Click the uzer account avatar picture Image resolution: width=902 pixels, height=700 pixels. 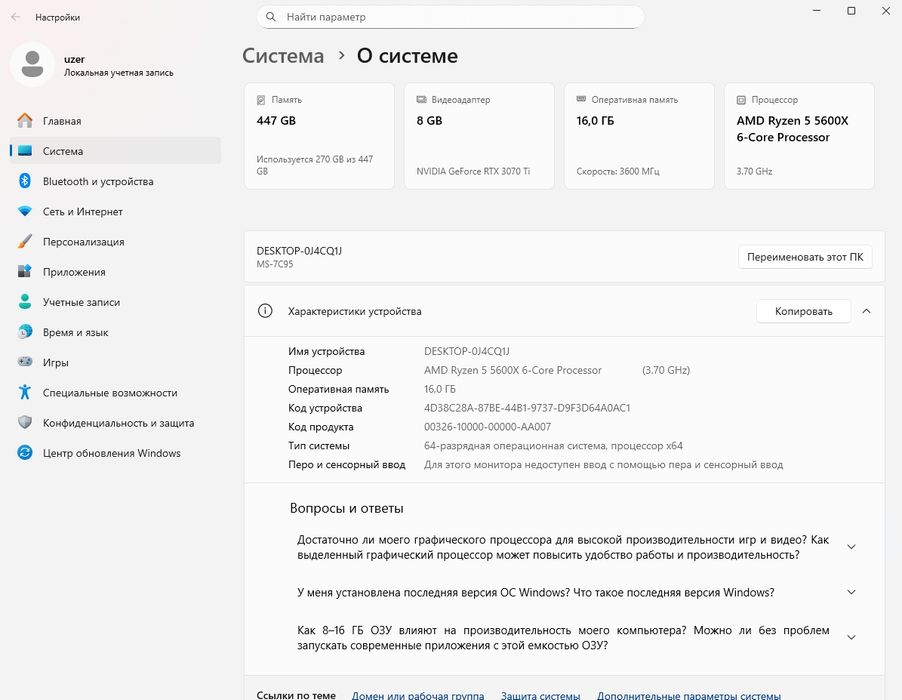(x=32, y=64)
